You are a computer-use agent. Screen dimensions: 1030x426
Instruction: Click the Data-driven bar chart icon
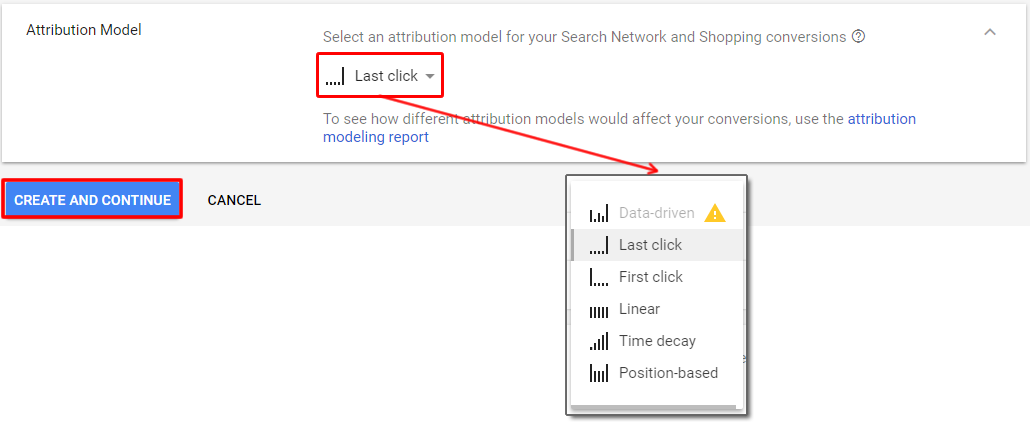(599, 213)
